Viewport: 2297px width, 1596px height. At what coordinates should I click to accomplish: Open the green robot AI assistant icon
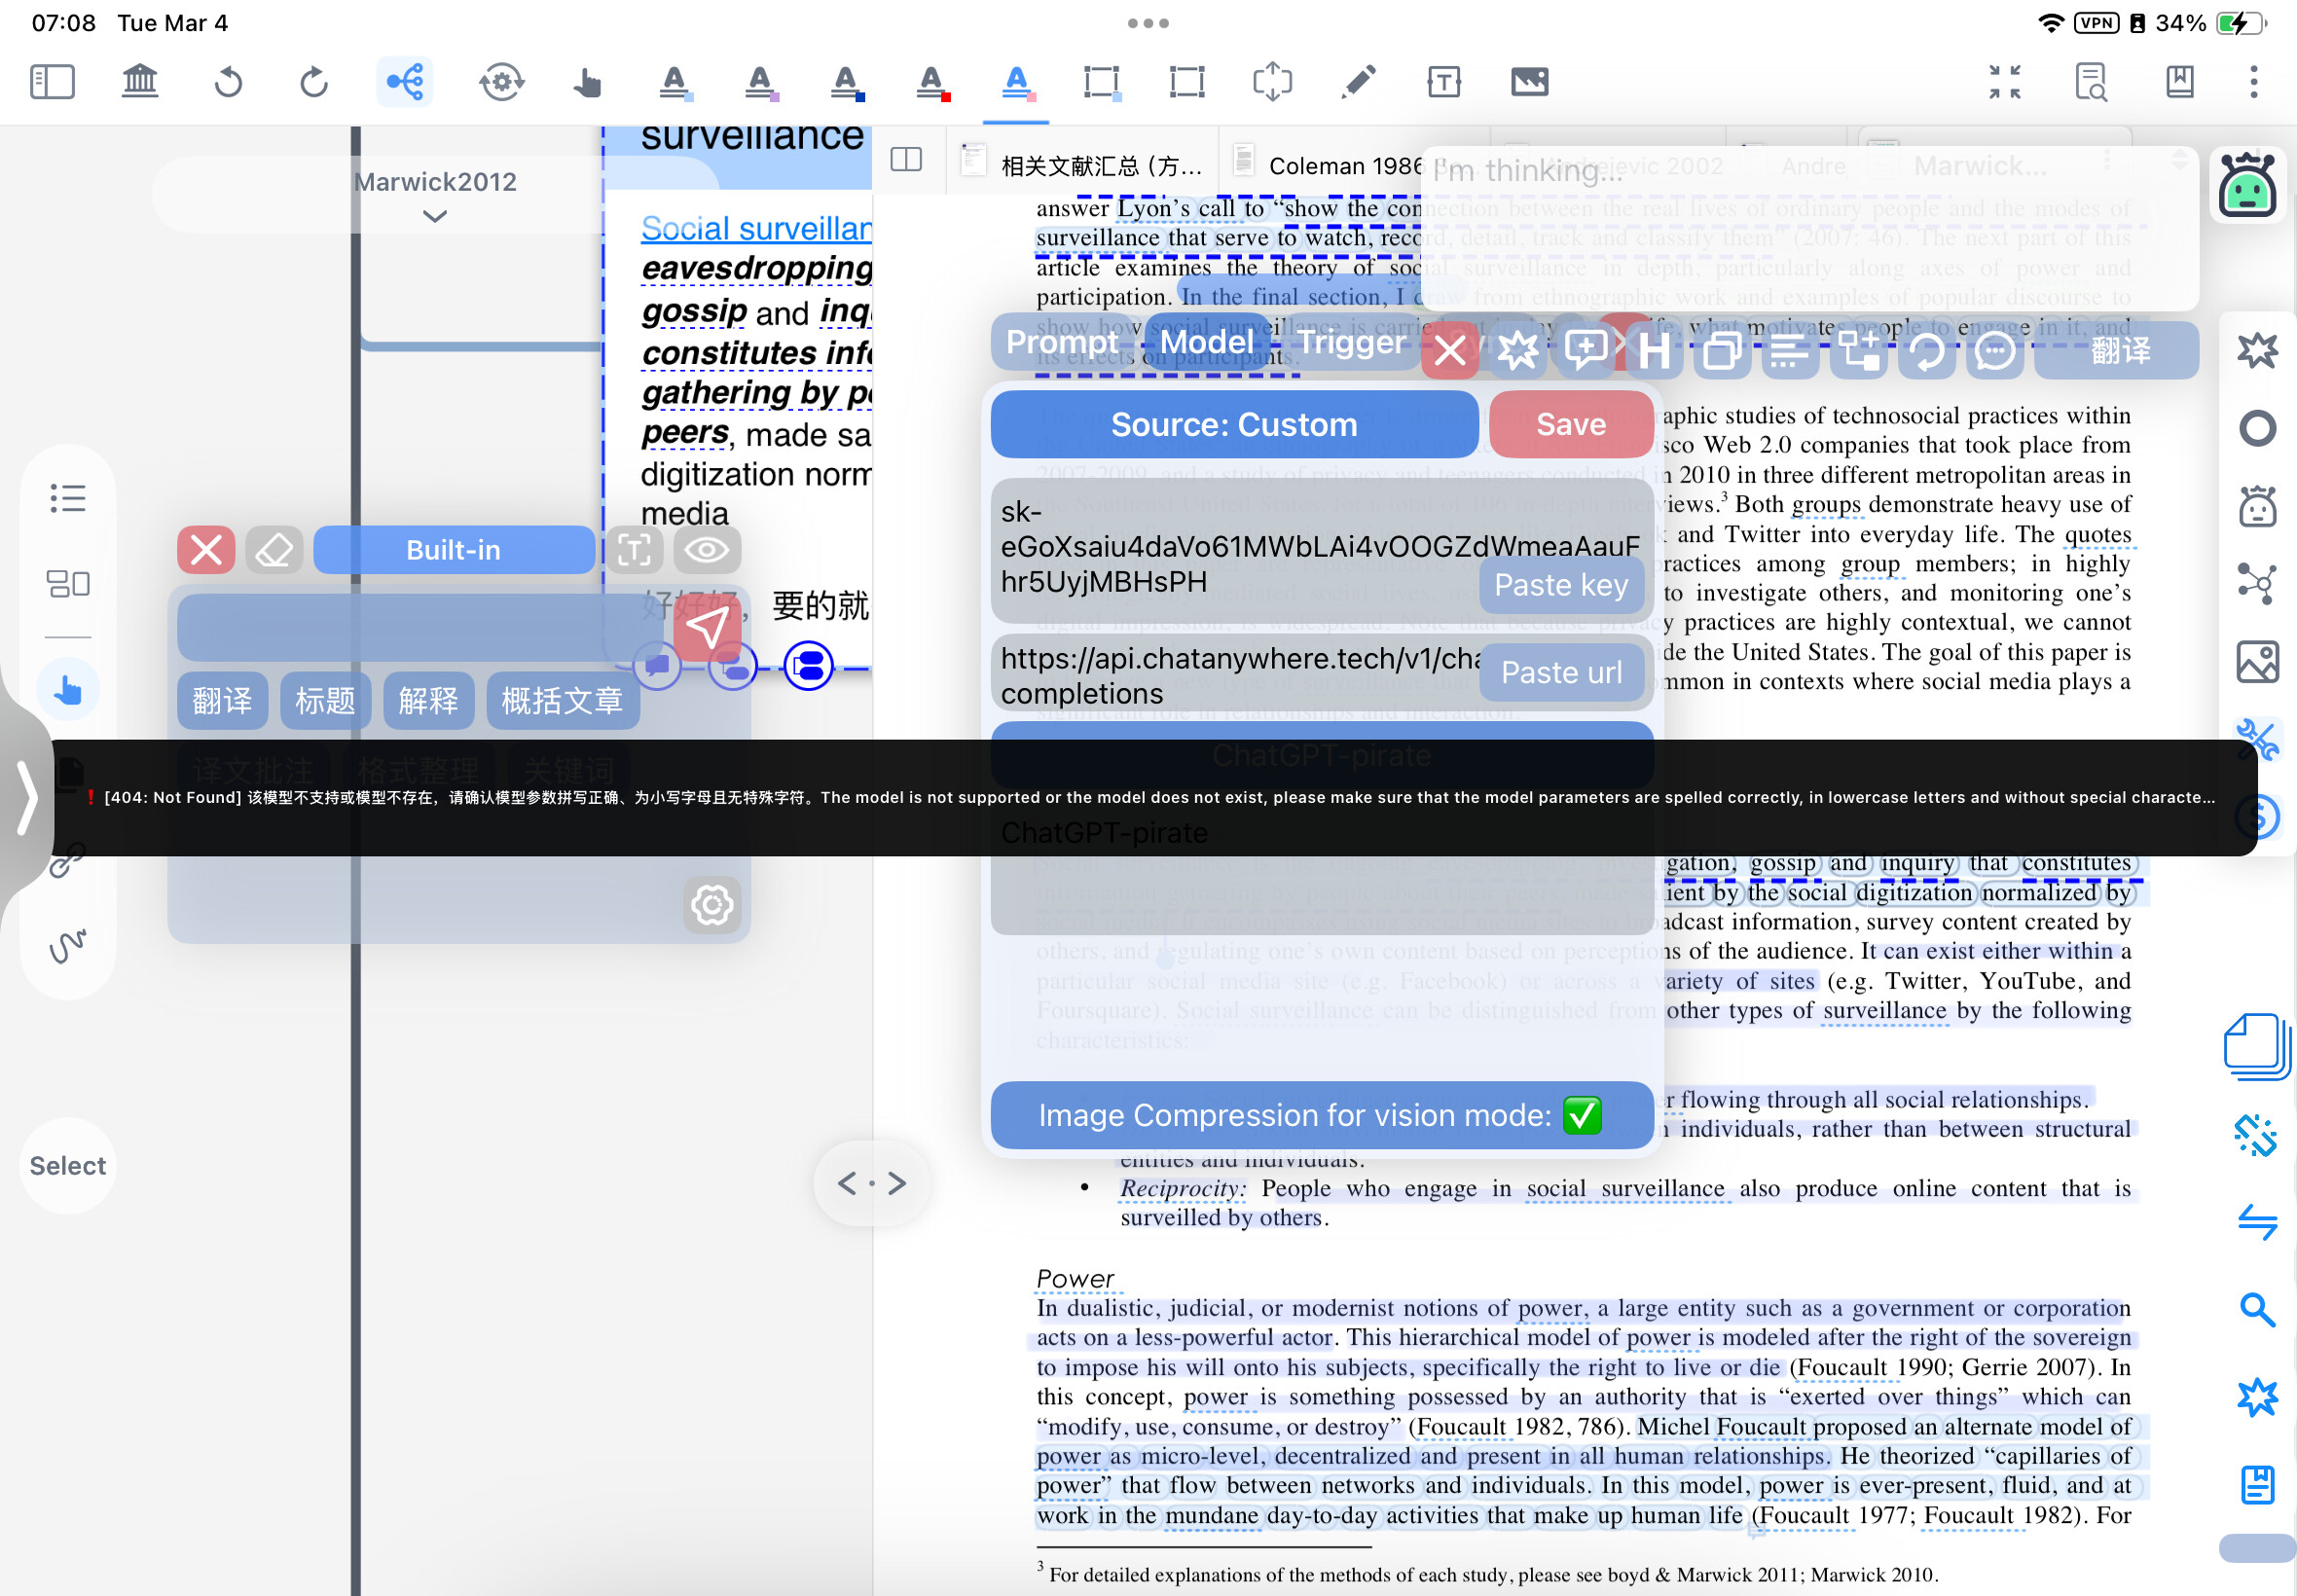(2247, 187)
